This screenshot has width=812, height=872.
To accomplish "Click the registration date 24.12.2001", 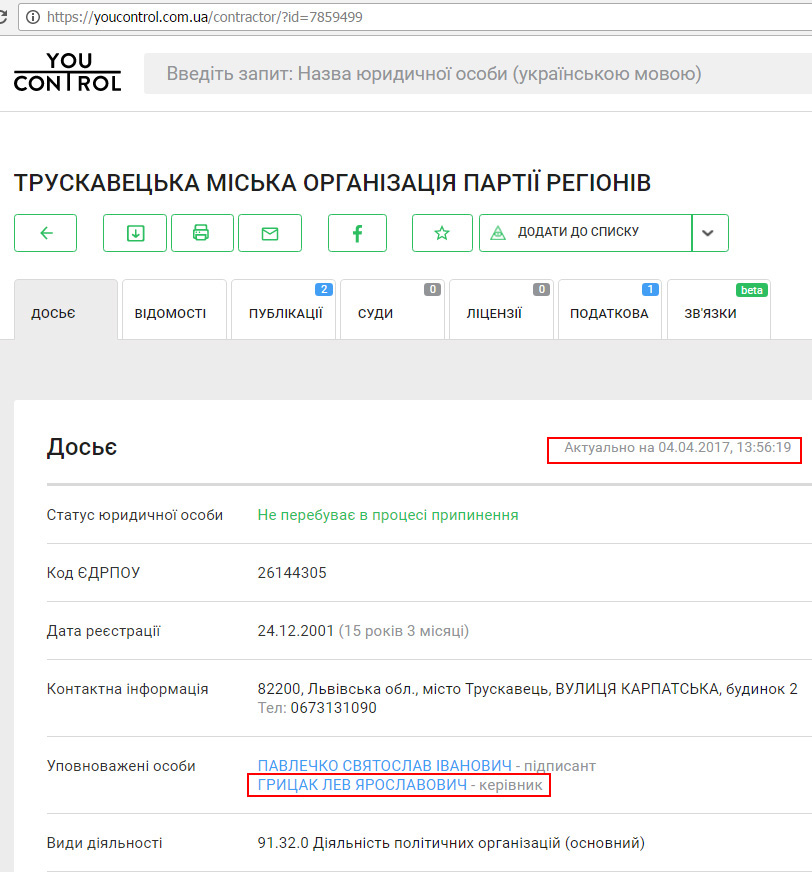I will 295,631.
